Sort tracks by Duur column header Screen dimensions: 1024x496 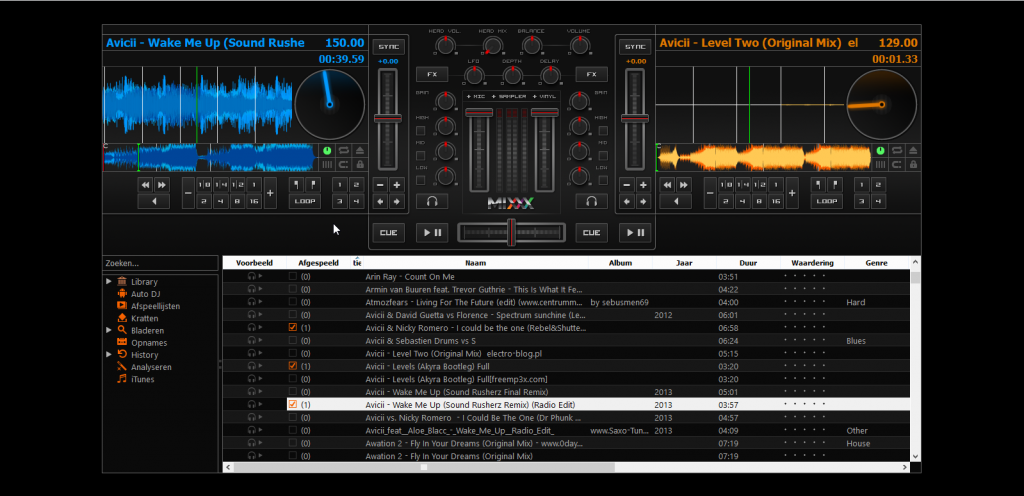pyautogui.click(x=748, y=263)
